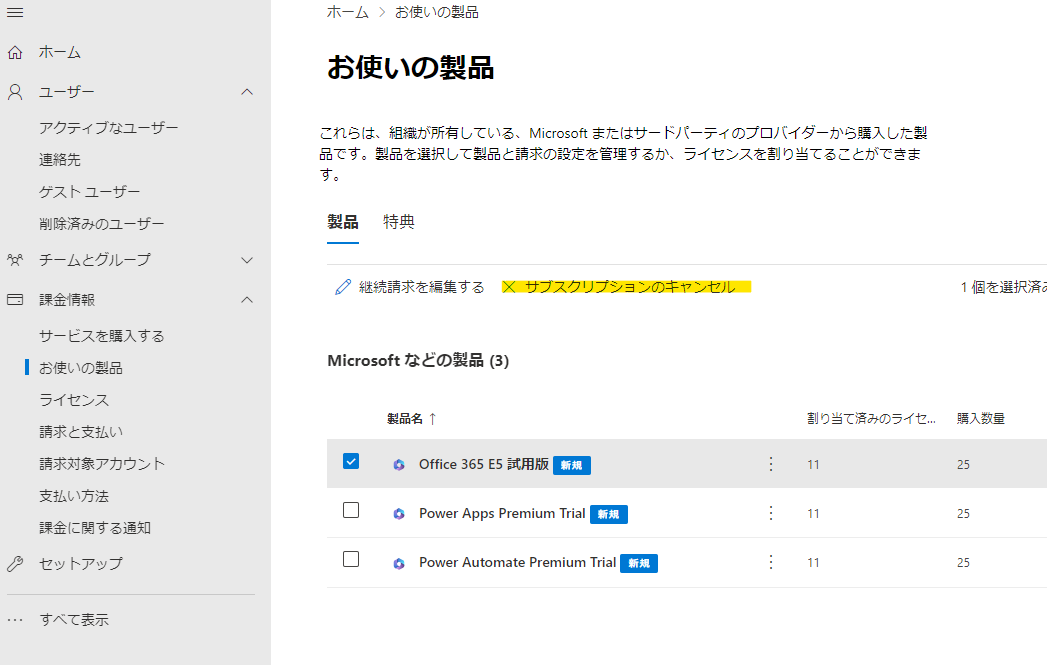This screenshot has width=1047, height=665.
Task: Uncheck the Office 365 E5 試用版 checkbox
Action: (x=351, y=461)
